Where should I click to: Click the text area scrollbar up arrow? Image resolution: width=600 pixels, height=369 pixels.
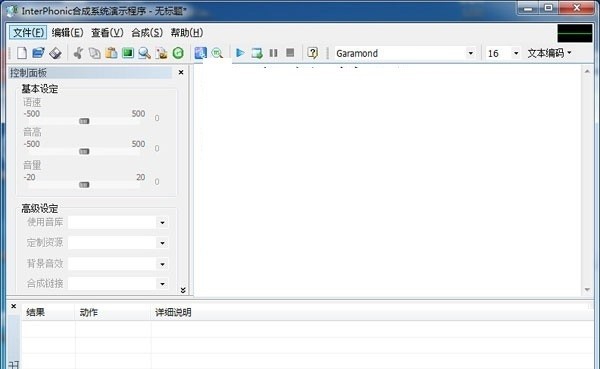pos(587,71)
